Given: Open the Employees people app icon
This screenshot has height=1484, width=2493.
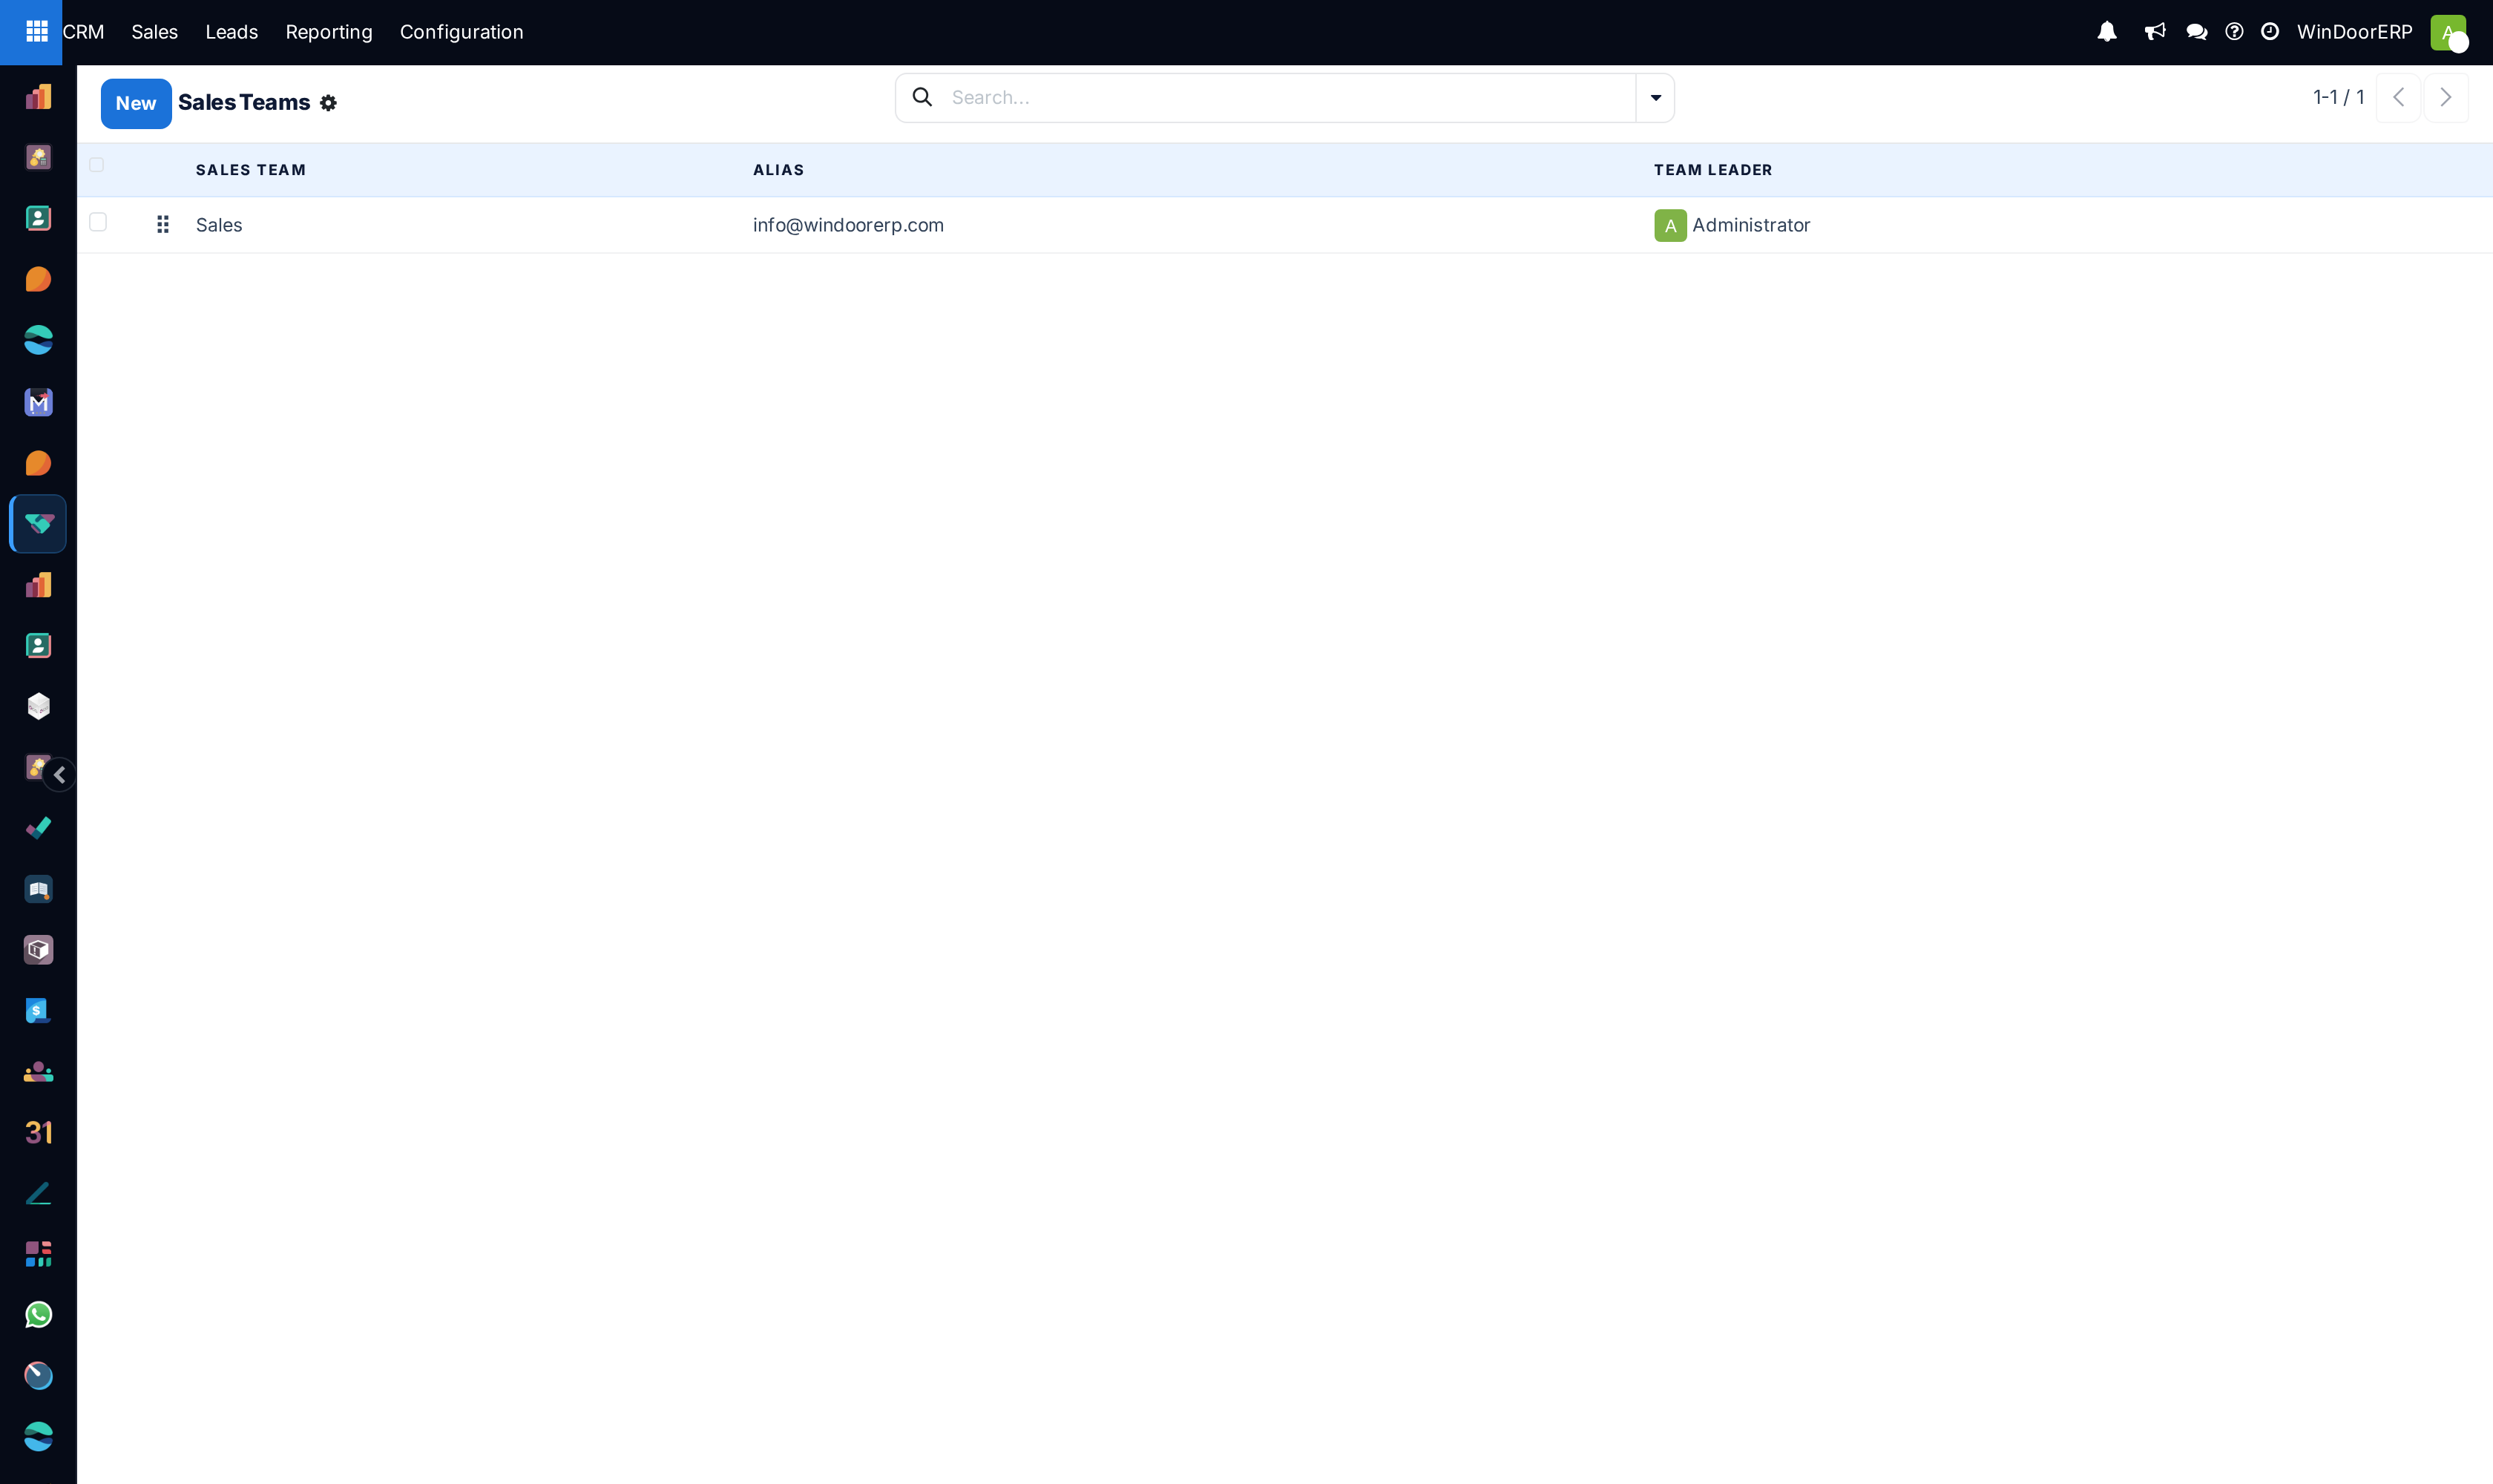Looking at the screenshot, I should pos(38,1072).
